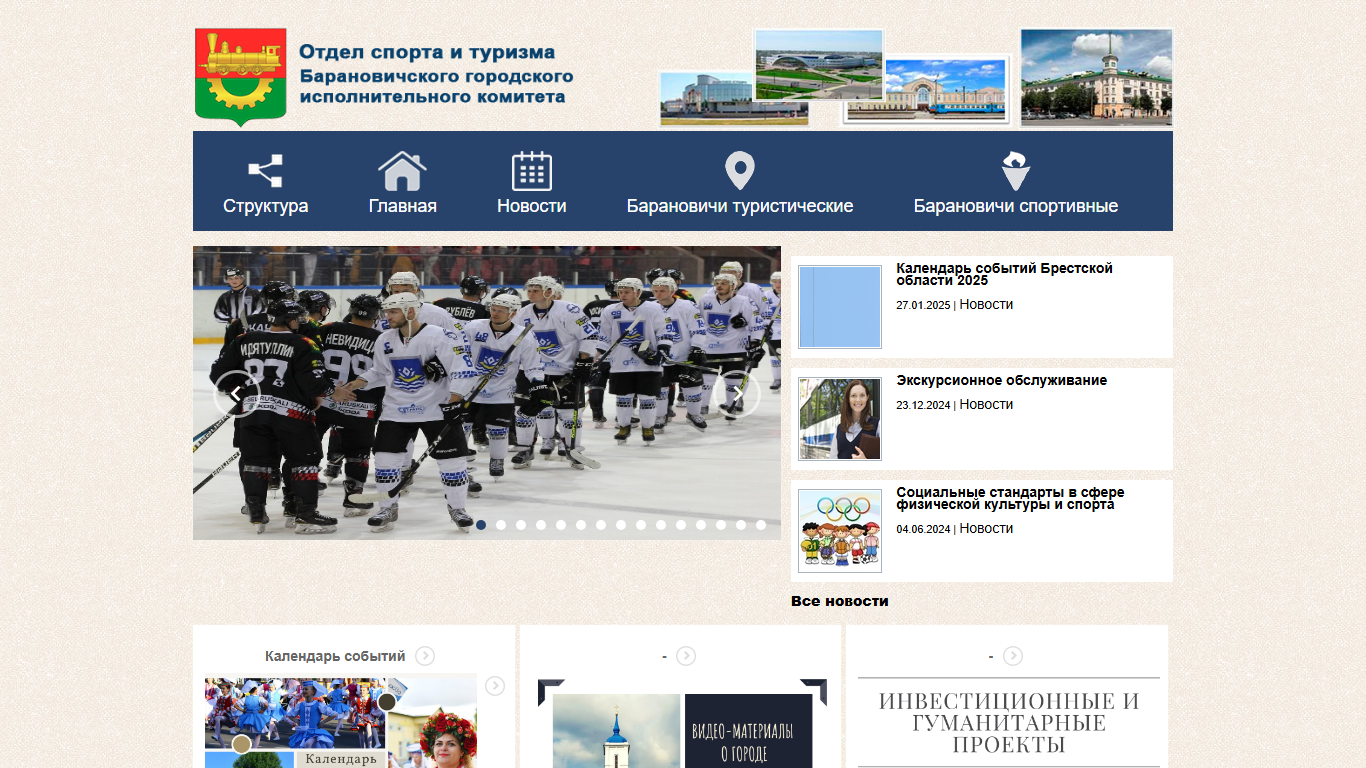1366x768 pixels.
Task: Open Инвестиционные и гуманитарные проекты banner
Action: [1009, 722]
